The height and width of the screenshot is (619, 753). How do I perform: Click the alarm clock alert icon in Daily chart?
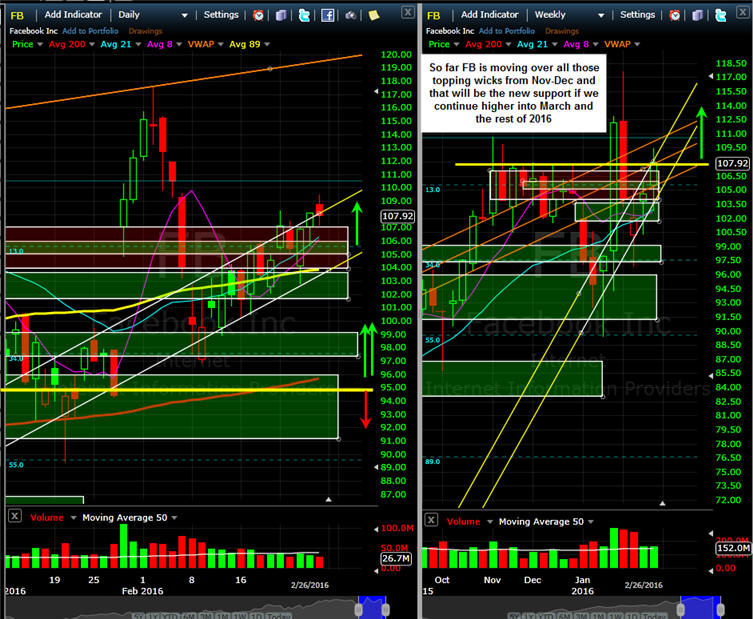tap(258, 15)
